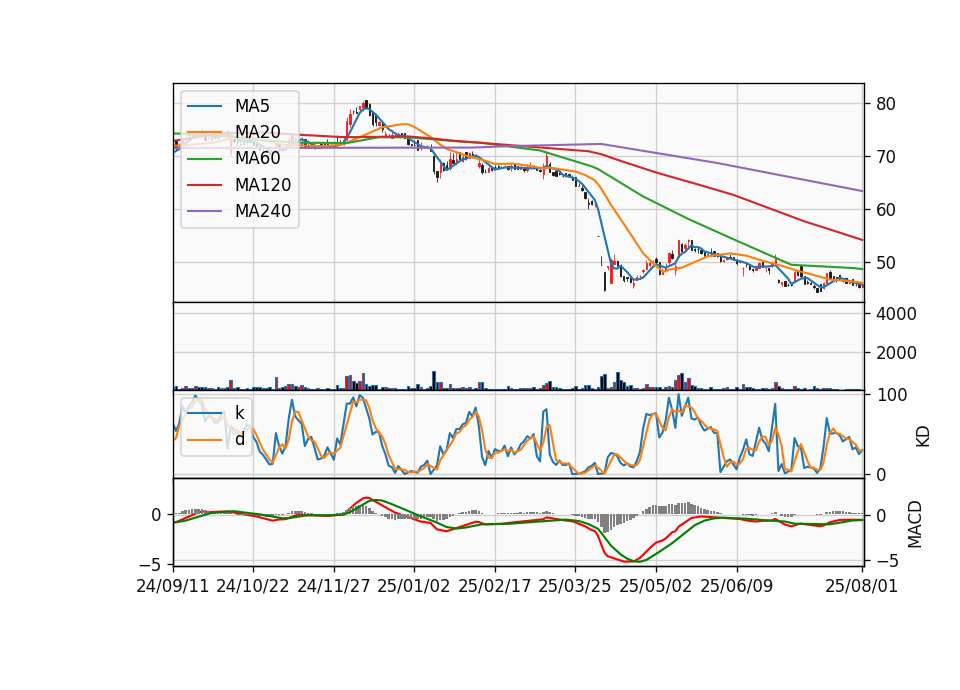Click the KD axis value 100
The image size is (960, 690).
pos(891,395)
